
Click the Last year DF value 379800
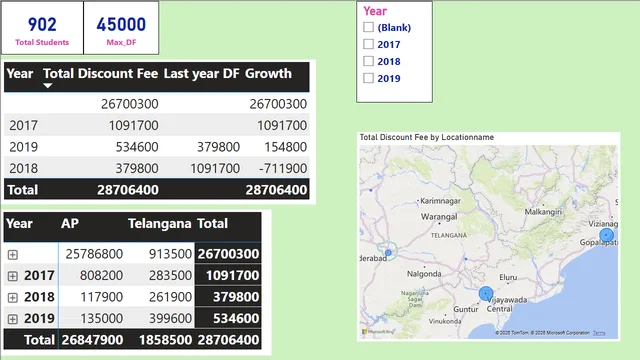(218, 147)
